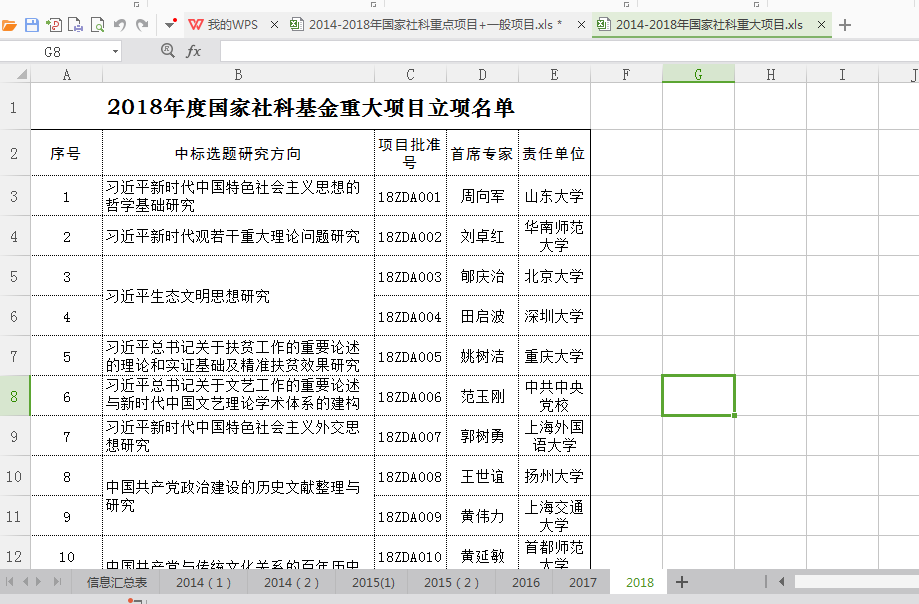Click header cell 首席专家
The image size is (919, 604).
(x=482, y=153)
